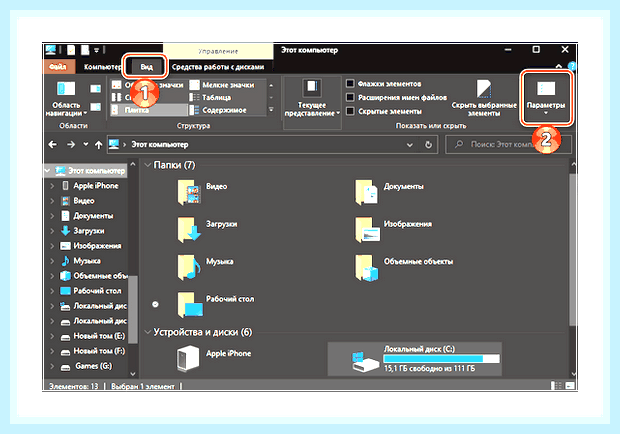The height and width of the screenshot is (434, 620).
Task: Switch to large thumbnails view via status bar icon
Action: [x=570, y=385]
